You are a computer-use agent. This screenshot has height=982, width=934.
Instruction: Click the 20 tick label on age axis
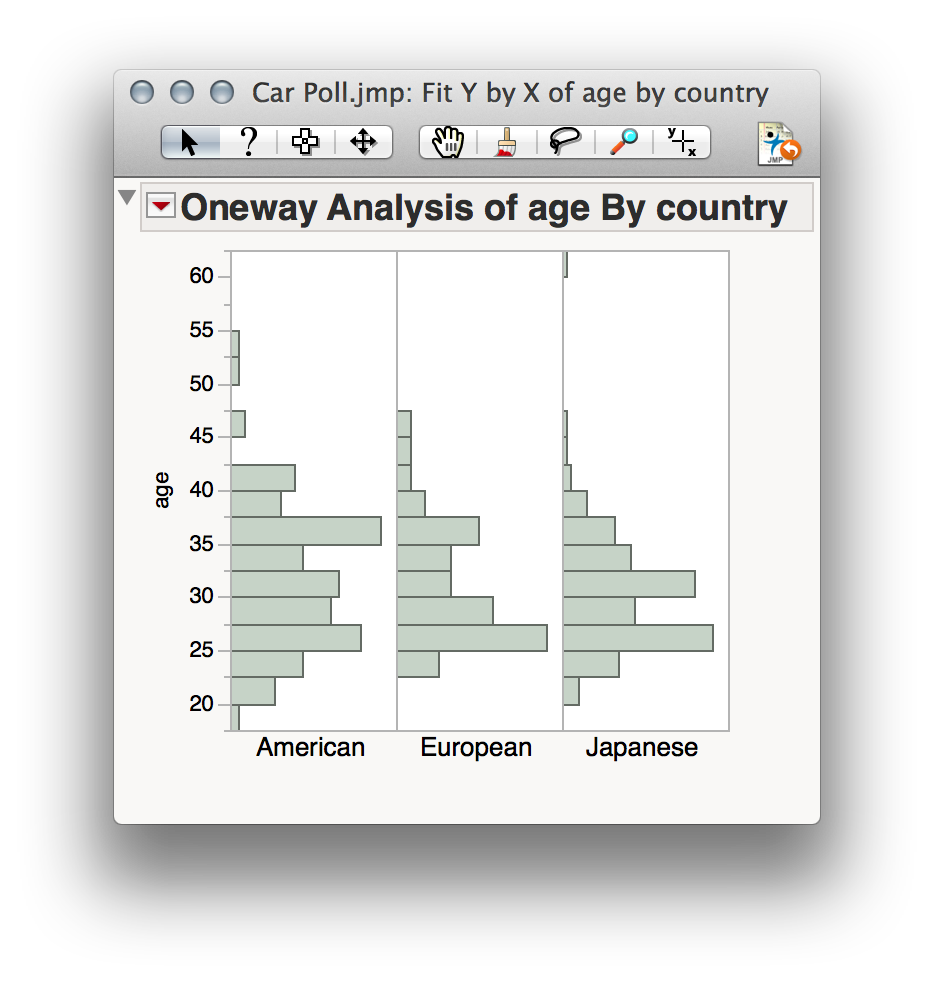(202, 704)
